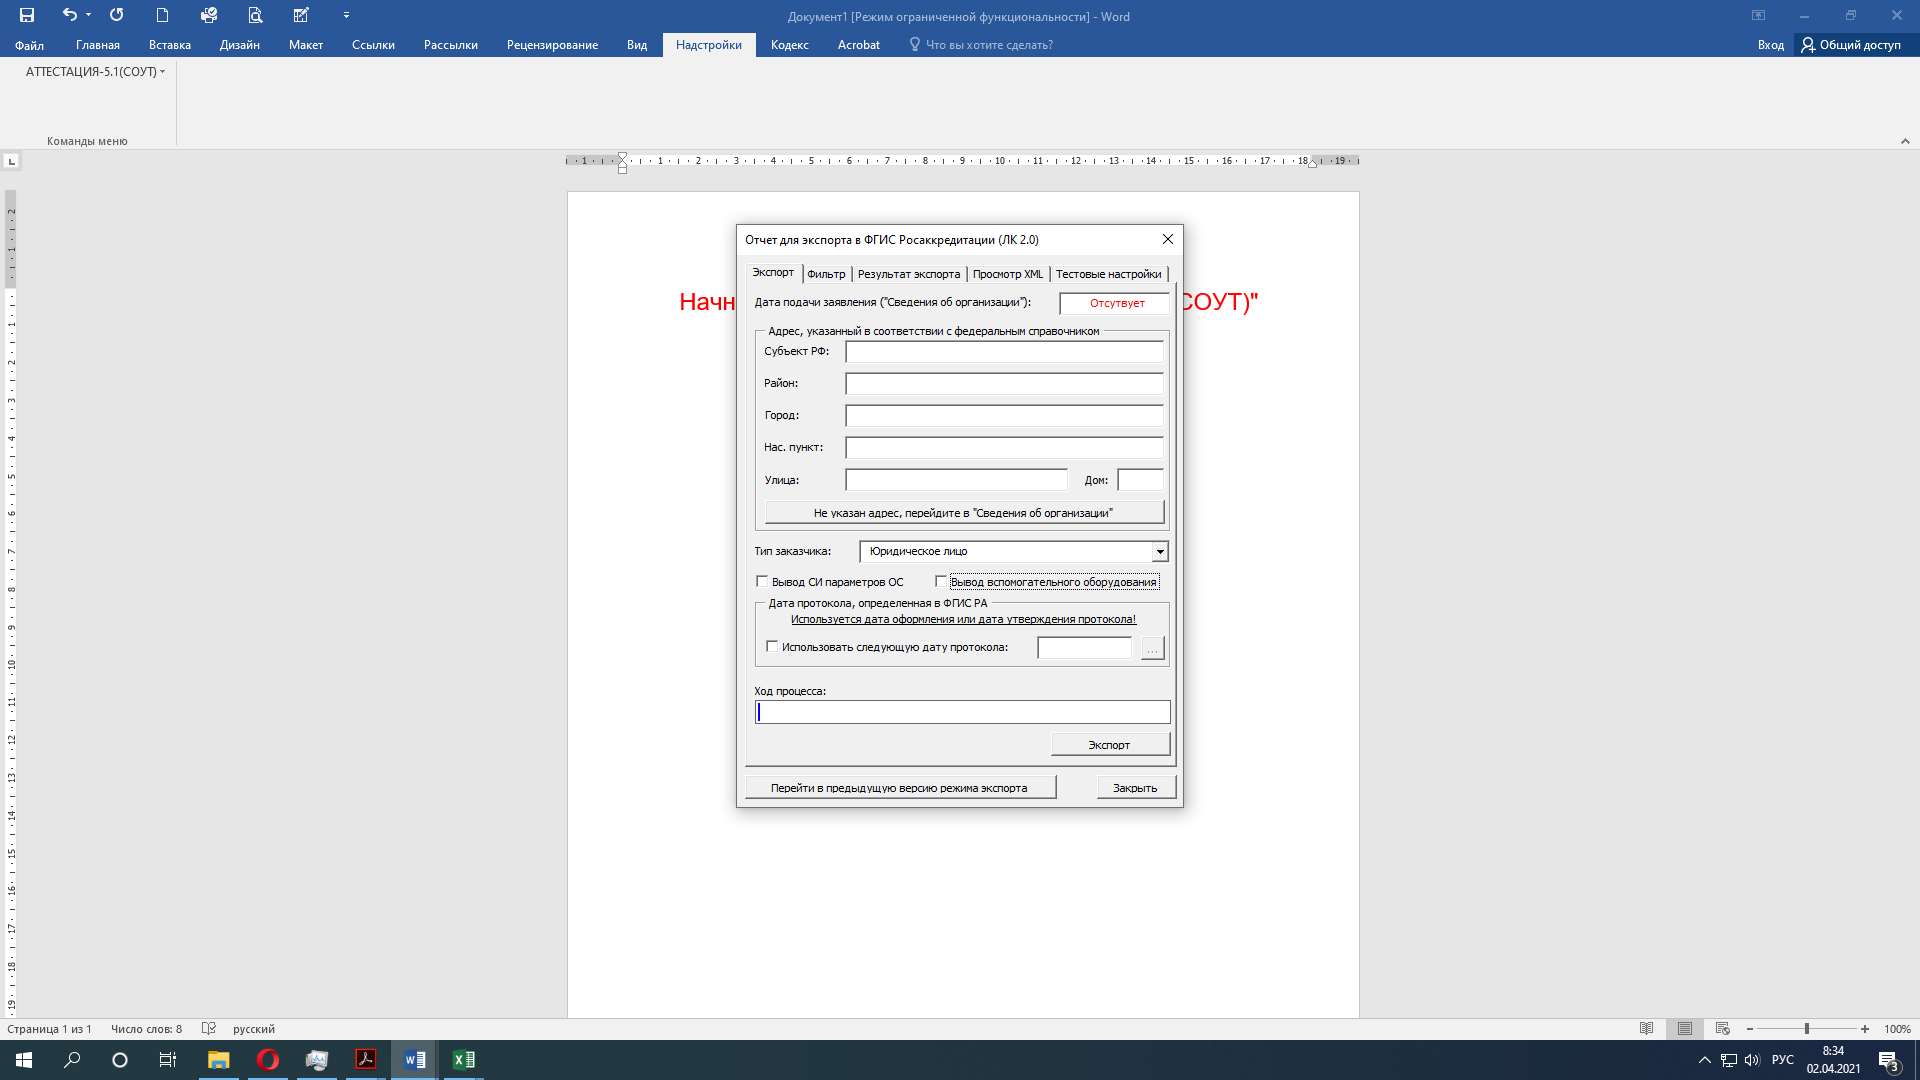Open the Вид ribbon tab

tap(637, 45)
